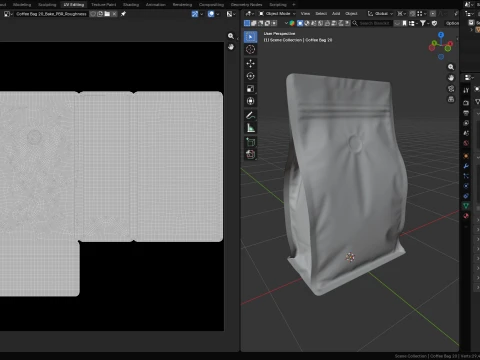Pin the image in UV editor header
The width and height of the screenshot is (480, 360).
pyautogui.click(x=123, y=14)
